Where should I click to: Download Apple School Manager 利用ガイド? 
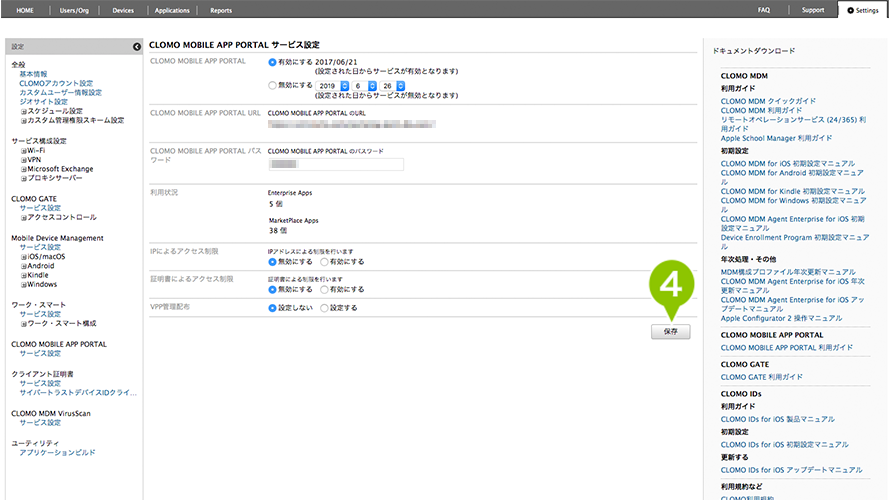point(776,138)
